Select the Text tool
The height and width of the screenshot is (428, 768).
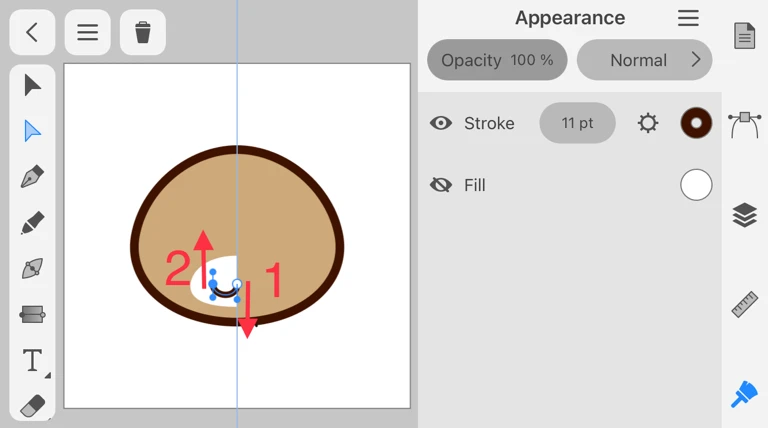[32, 360]
